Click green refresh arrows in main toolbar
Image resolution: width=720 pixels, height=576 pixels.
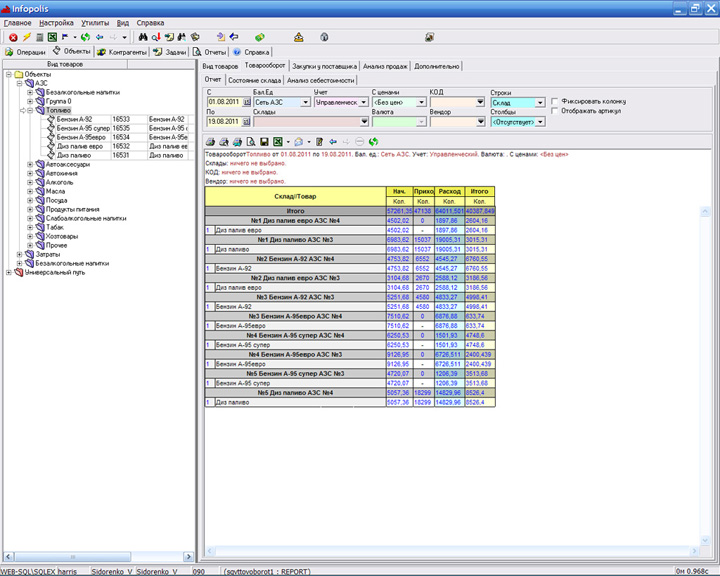pos(85,37)
